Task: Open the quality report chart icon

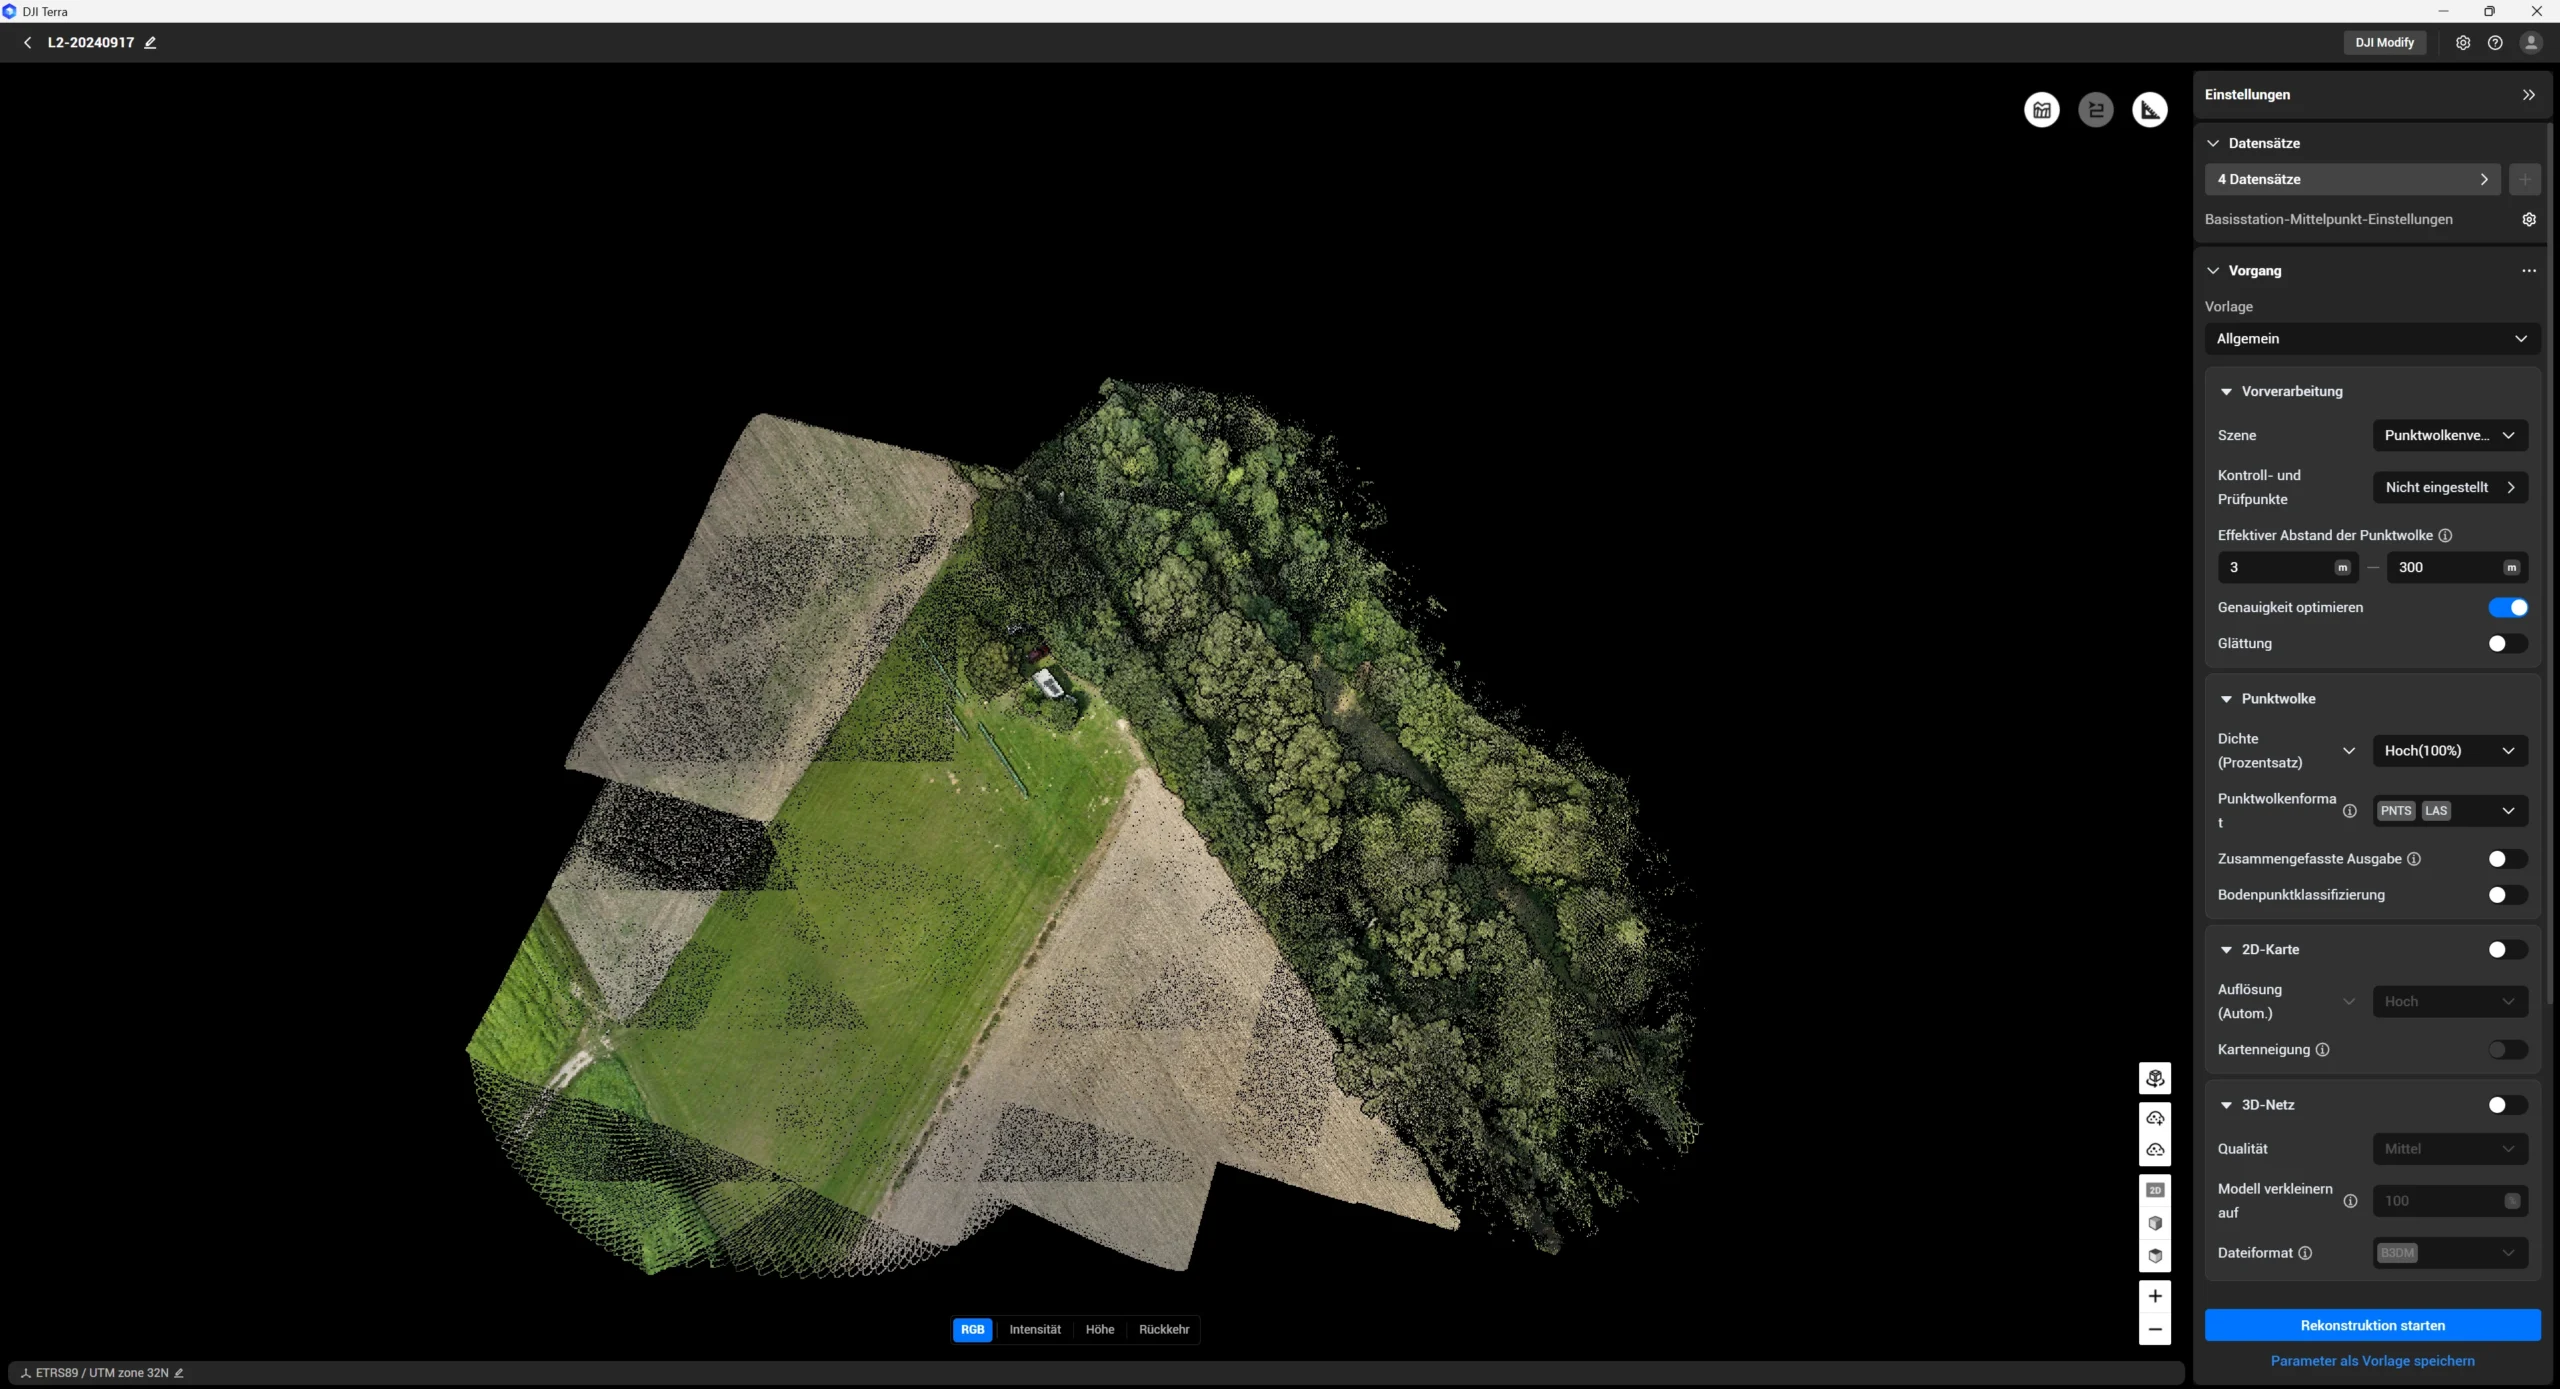Action: pyautogui.click(x=2041, y=110)
